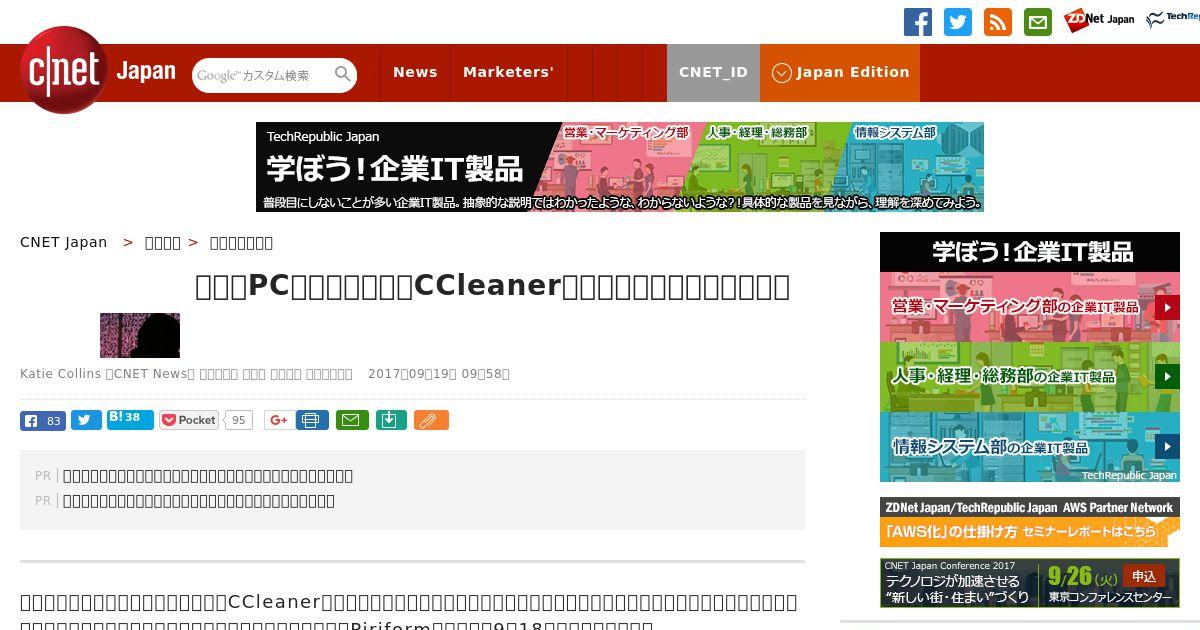Click author name Katie Collins
This screenshot has width=1200, height=630.
[60, 373]
